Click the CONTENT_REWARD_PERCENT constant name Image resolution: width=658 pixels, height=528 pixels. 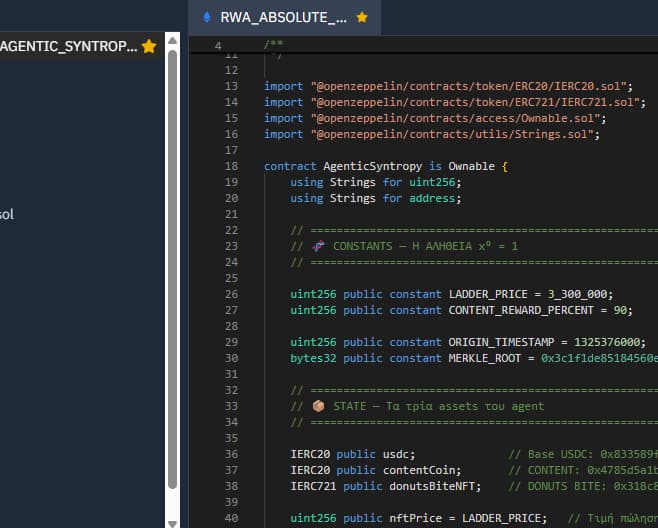tap(523, 310)
